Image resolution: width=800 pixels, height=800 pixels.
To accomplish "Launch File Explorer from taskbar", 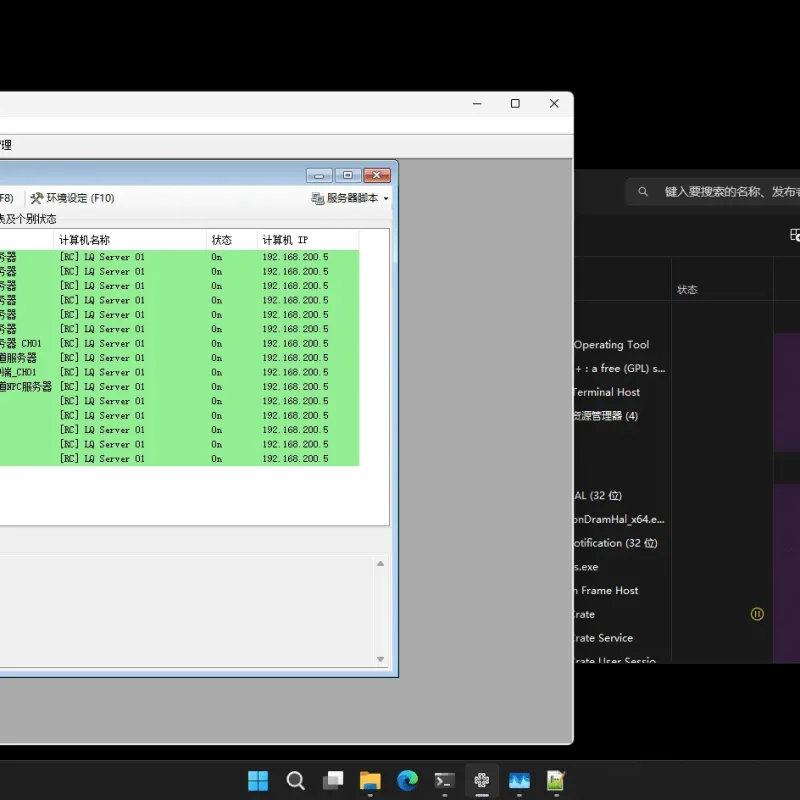I will [x=370, y=780].
